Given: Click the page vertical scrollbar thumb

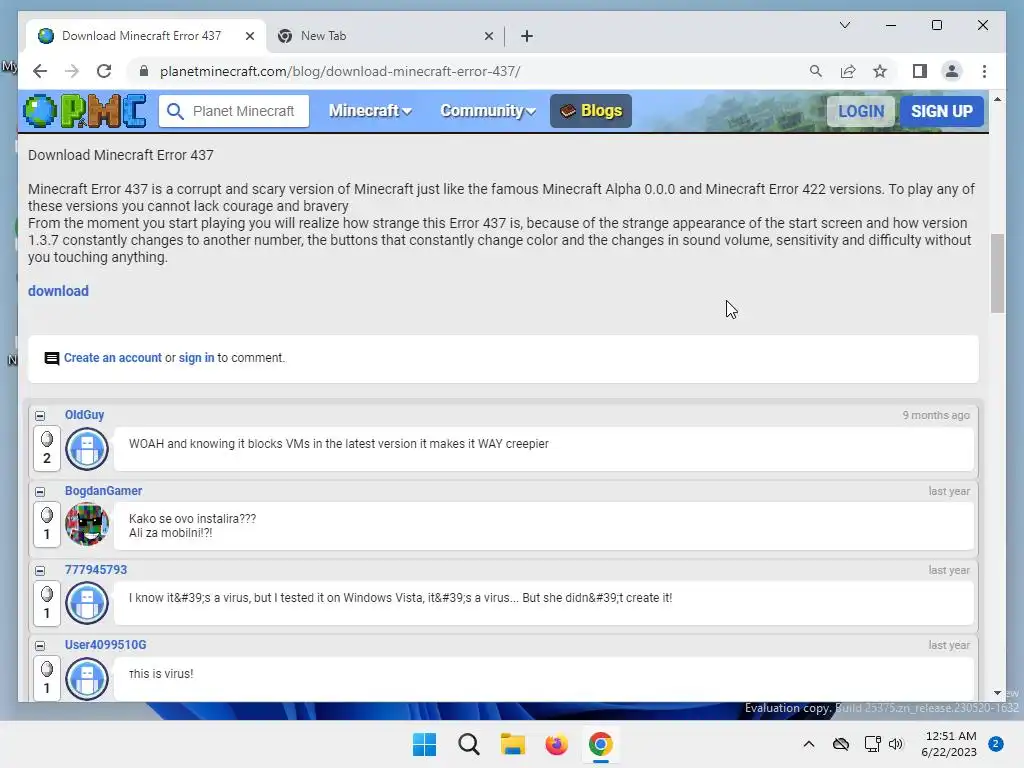Looking at the screenshot, I should coord(997,273).
